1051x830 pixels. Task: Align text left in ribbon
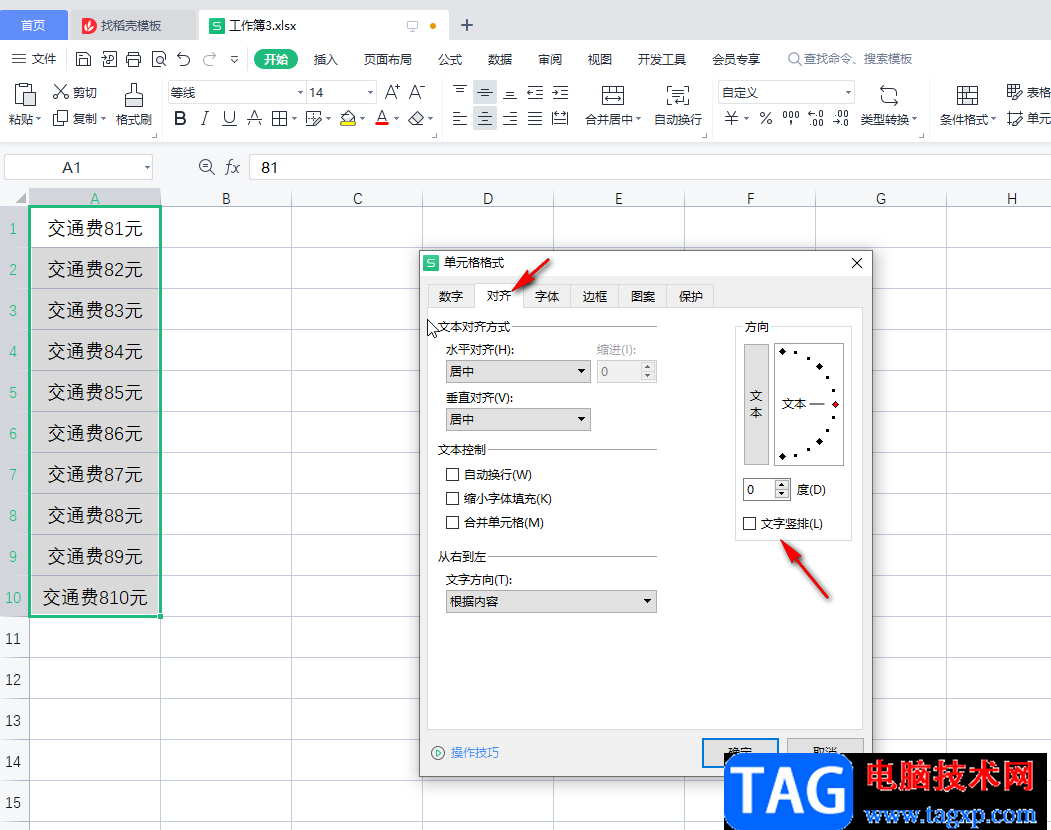click(x=460, y=119)
